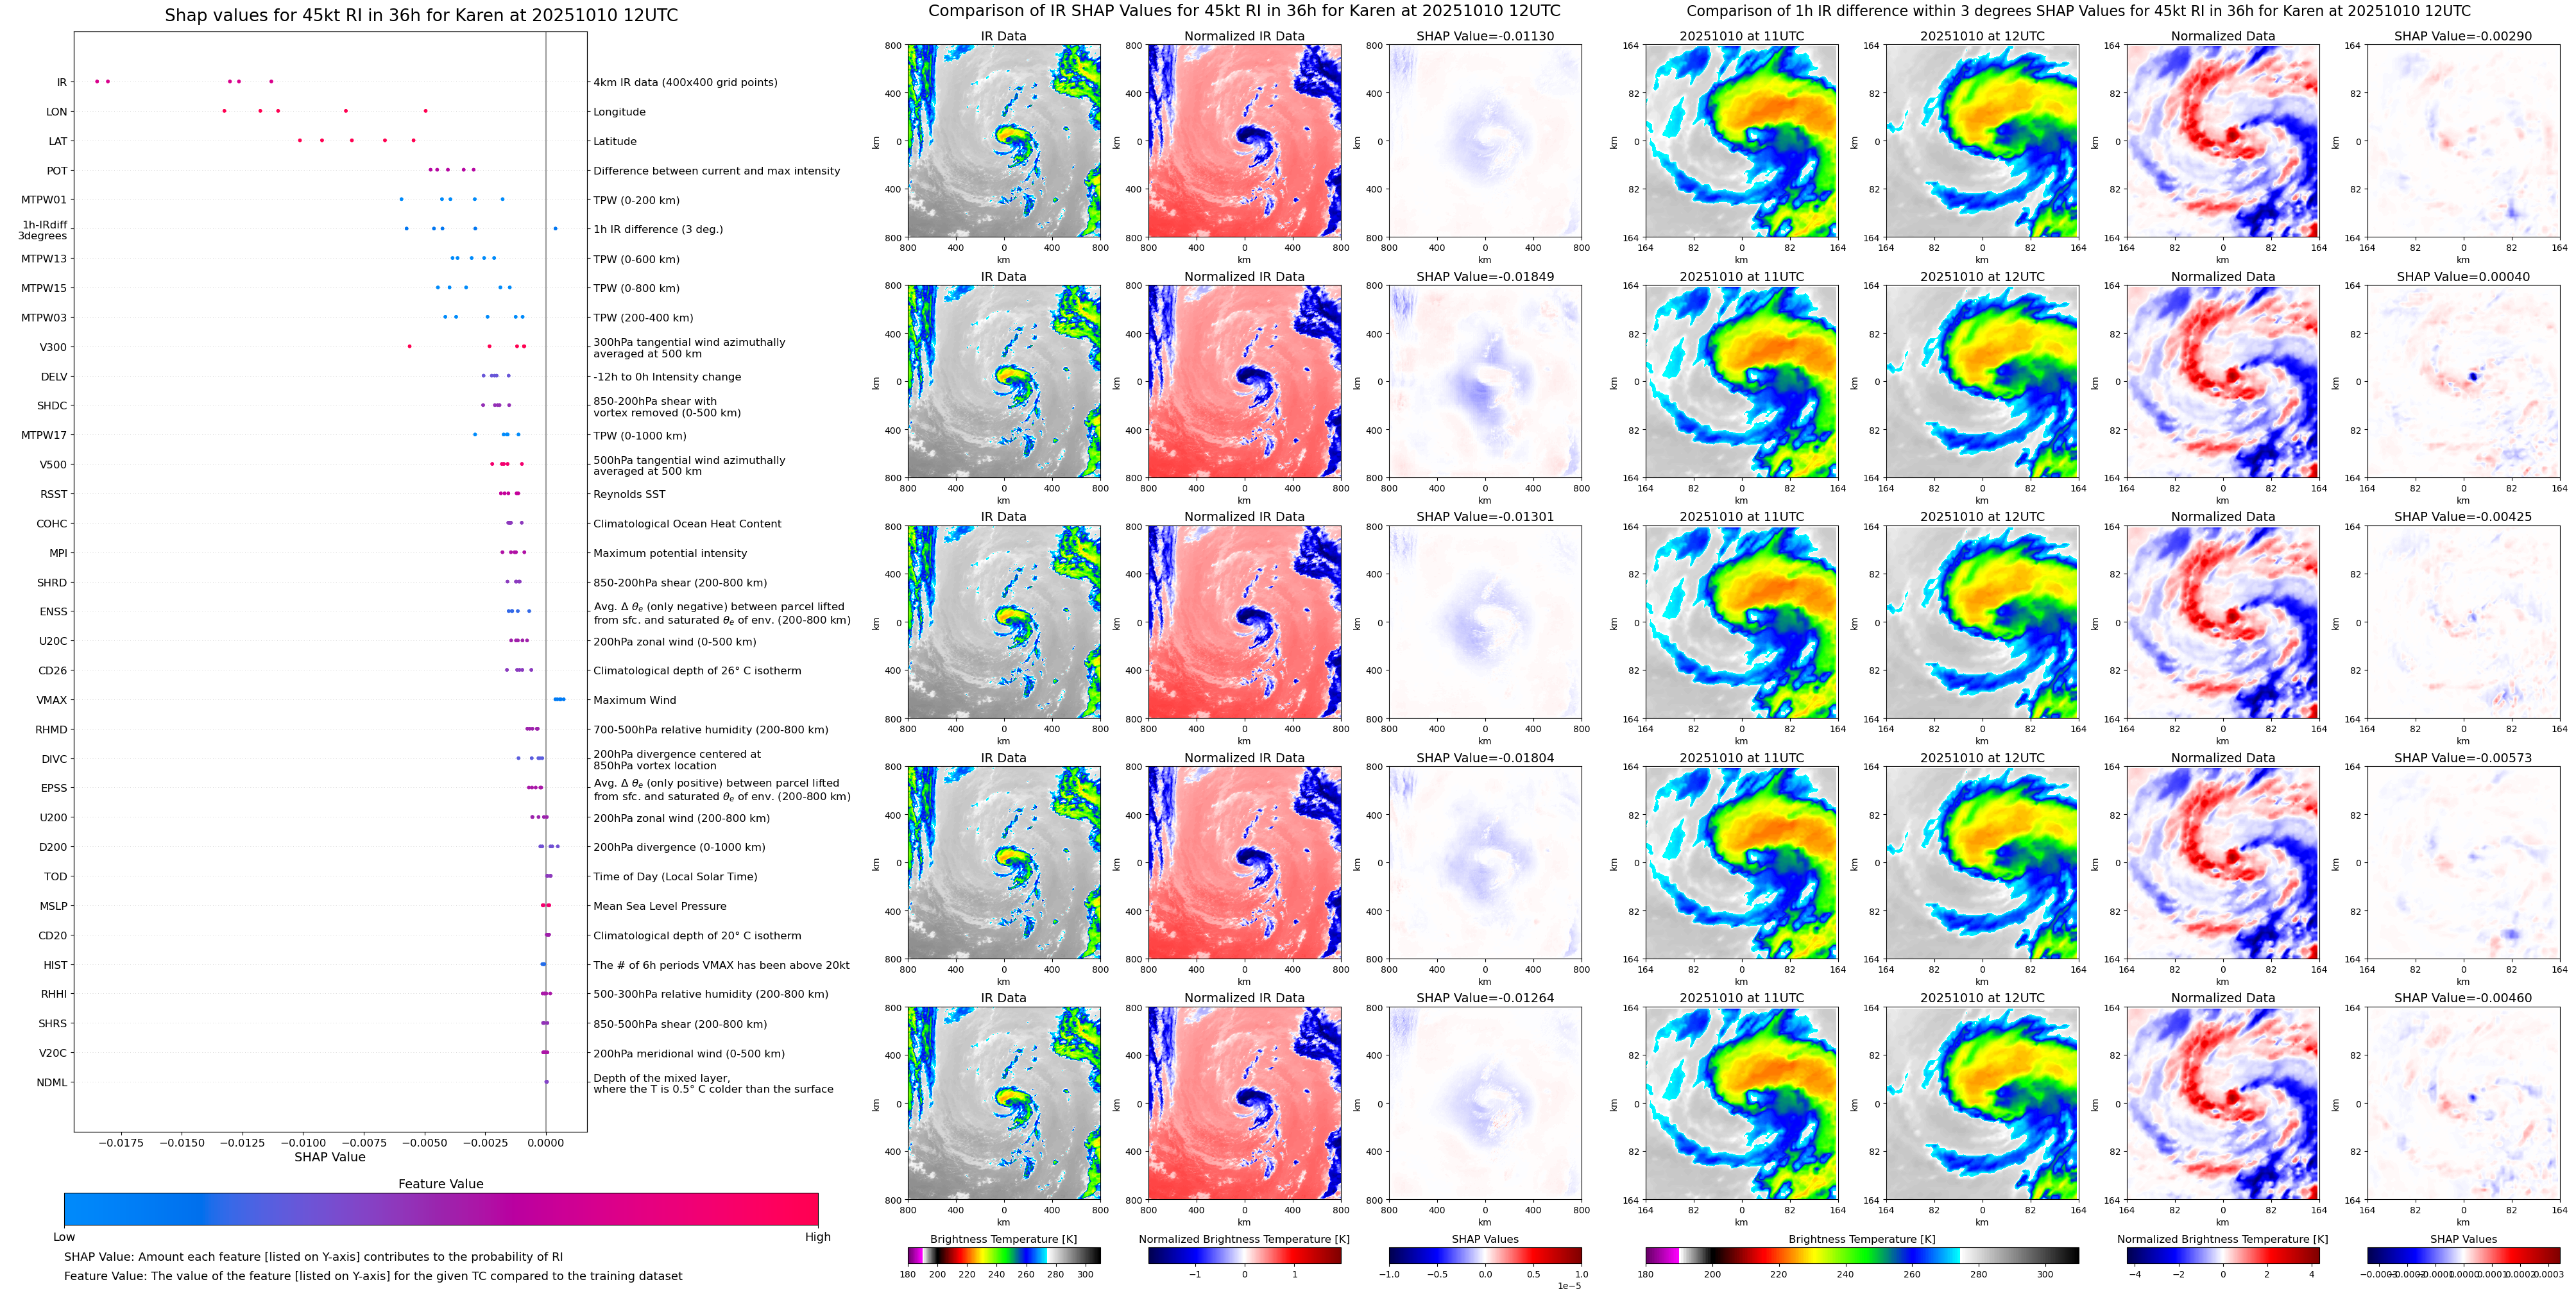Click the Normalized Brightness Temperature colorbar with -4 to 4
Screen dimensions: 2576x1289
2222,1255
